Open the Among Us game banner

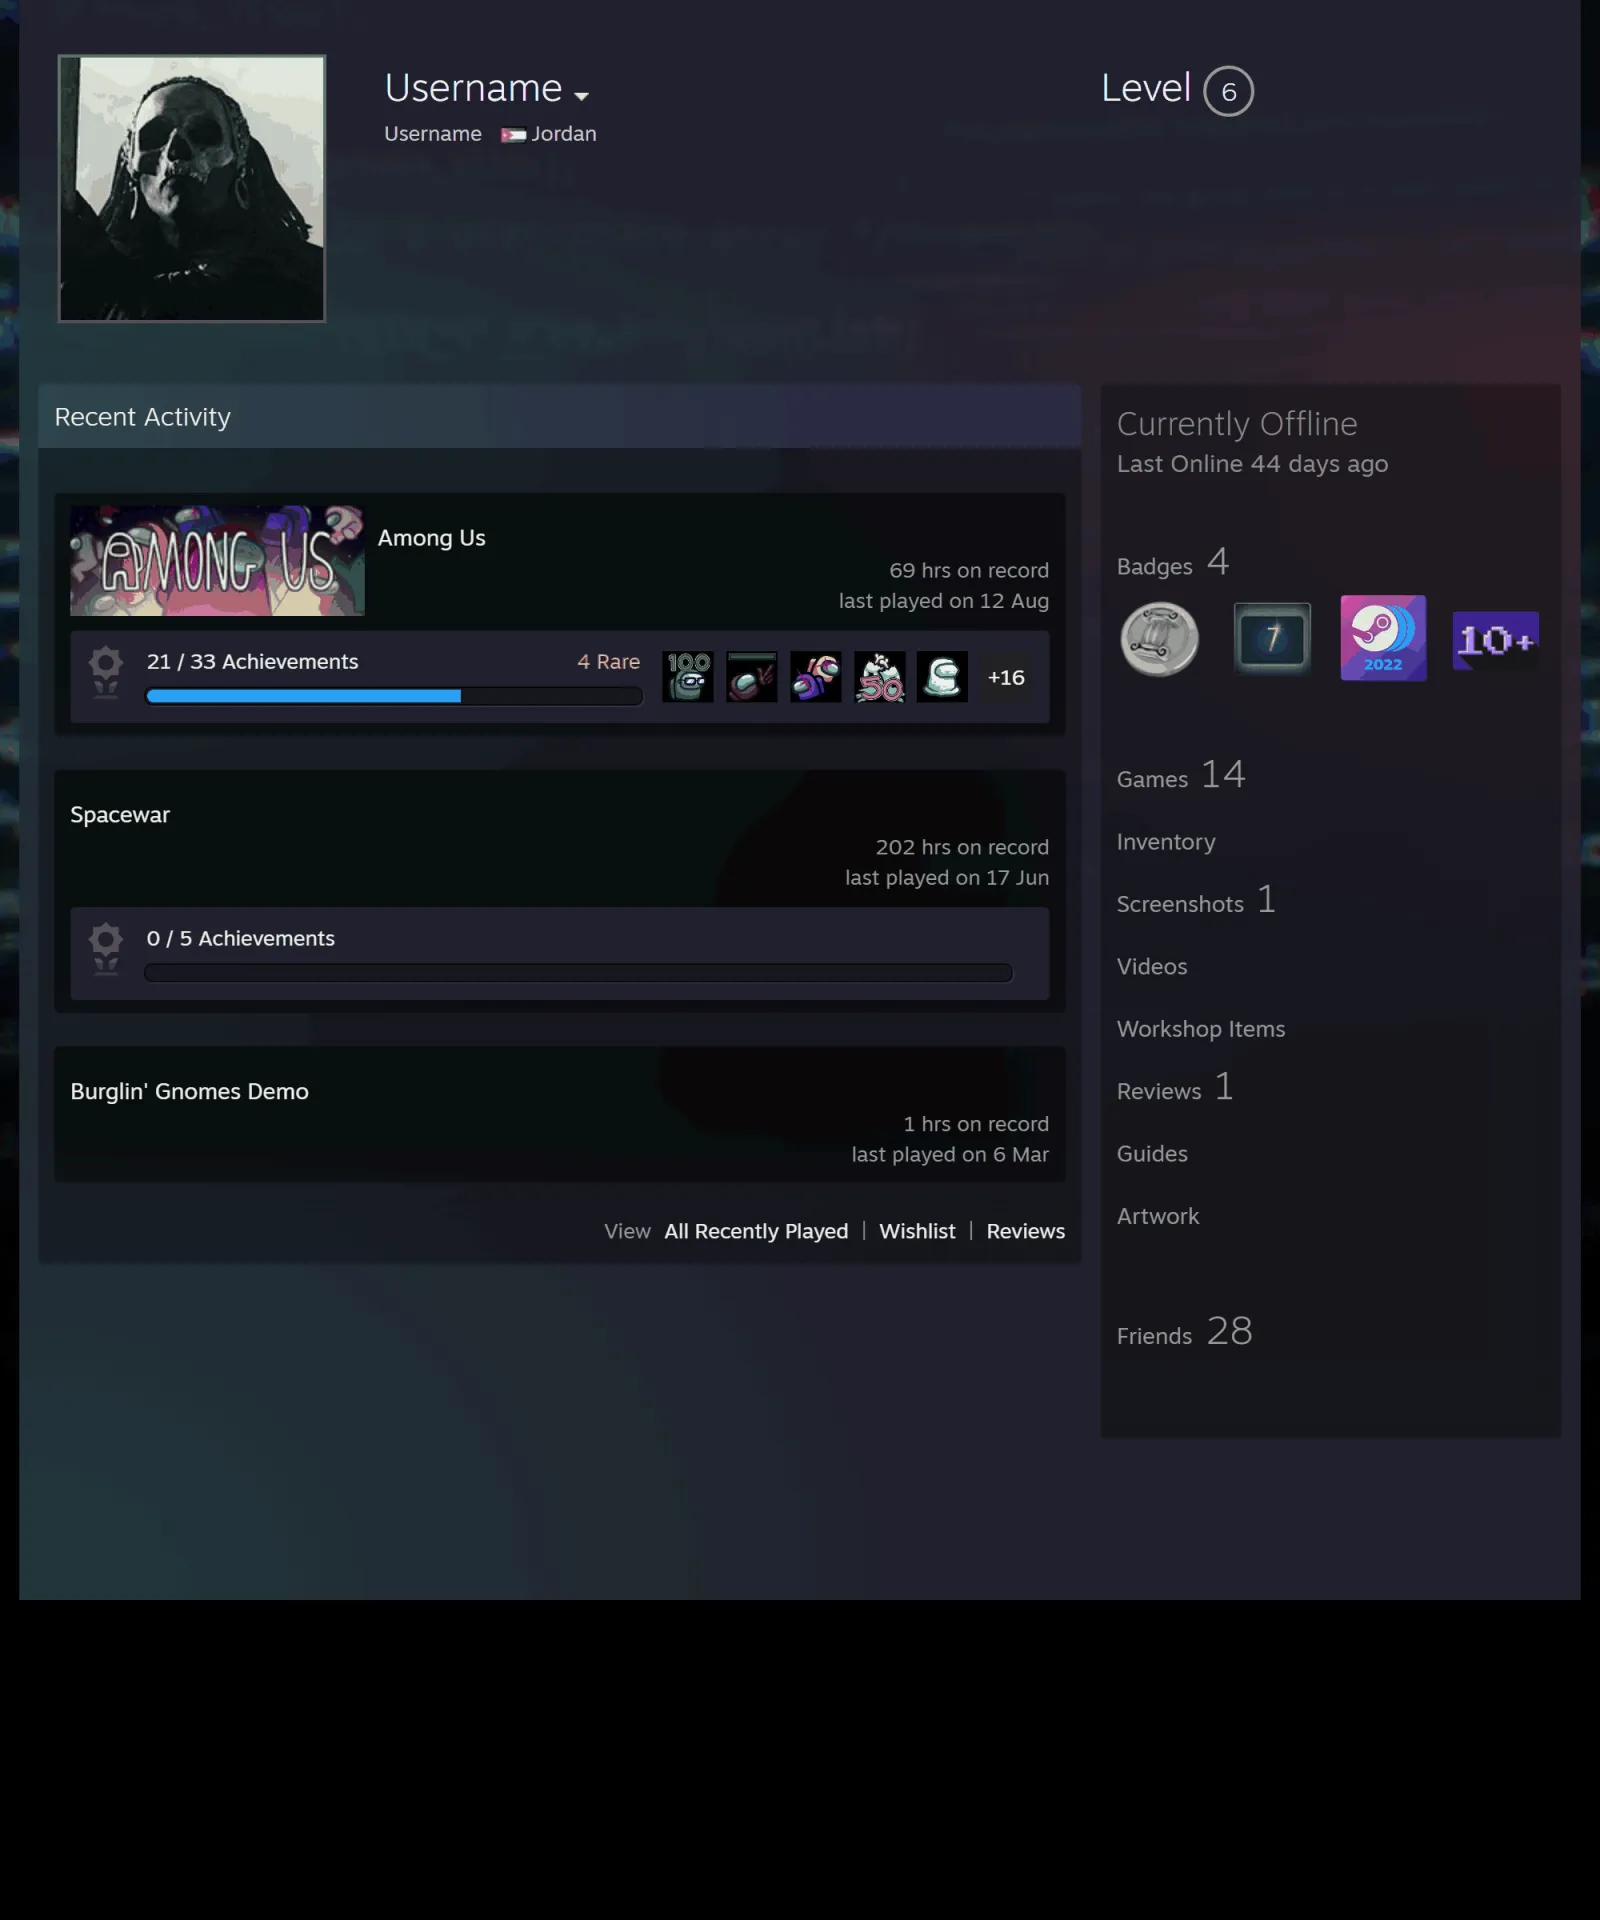click(x=217, y=560)
